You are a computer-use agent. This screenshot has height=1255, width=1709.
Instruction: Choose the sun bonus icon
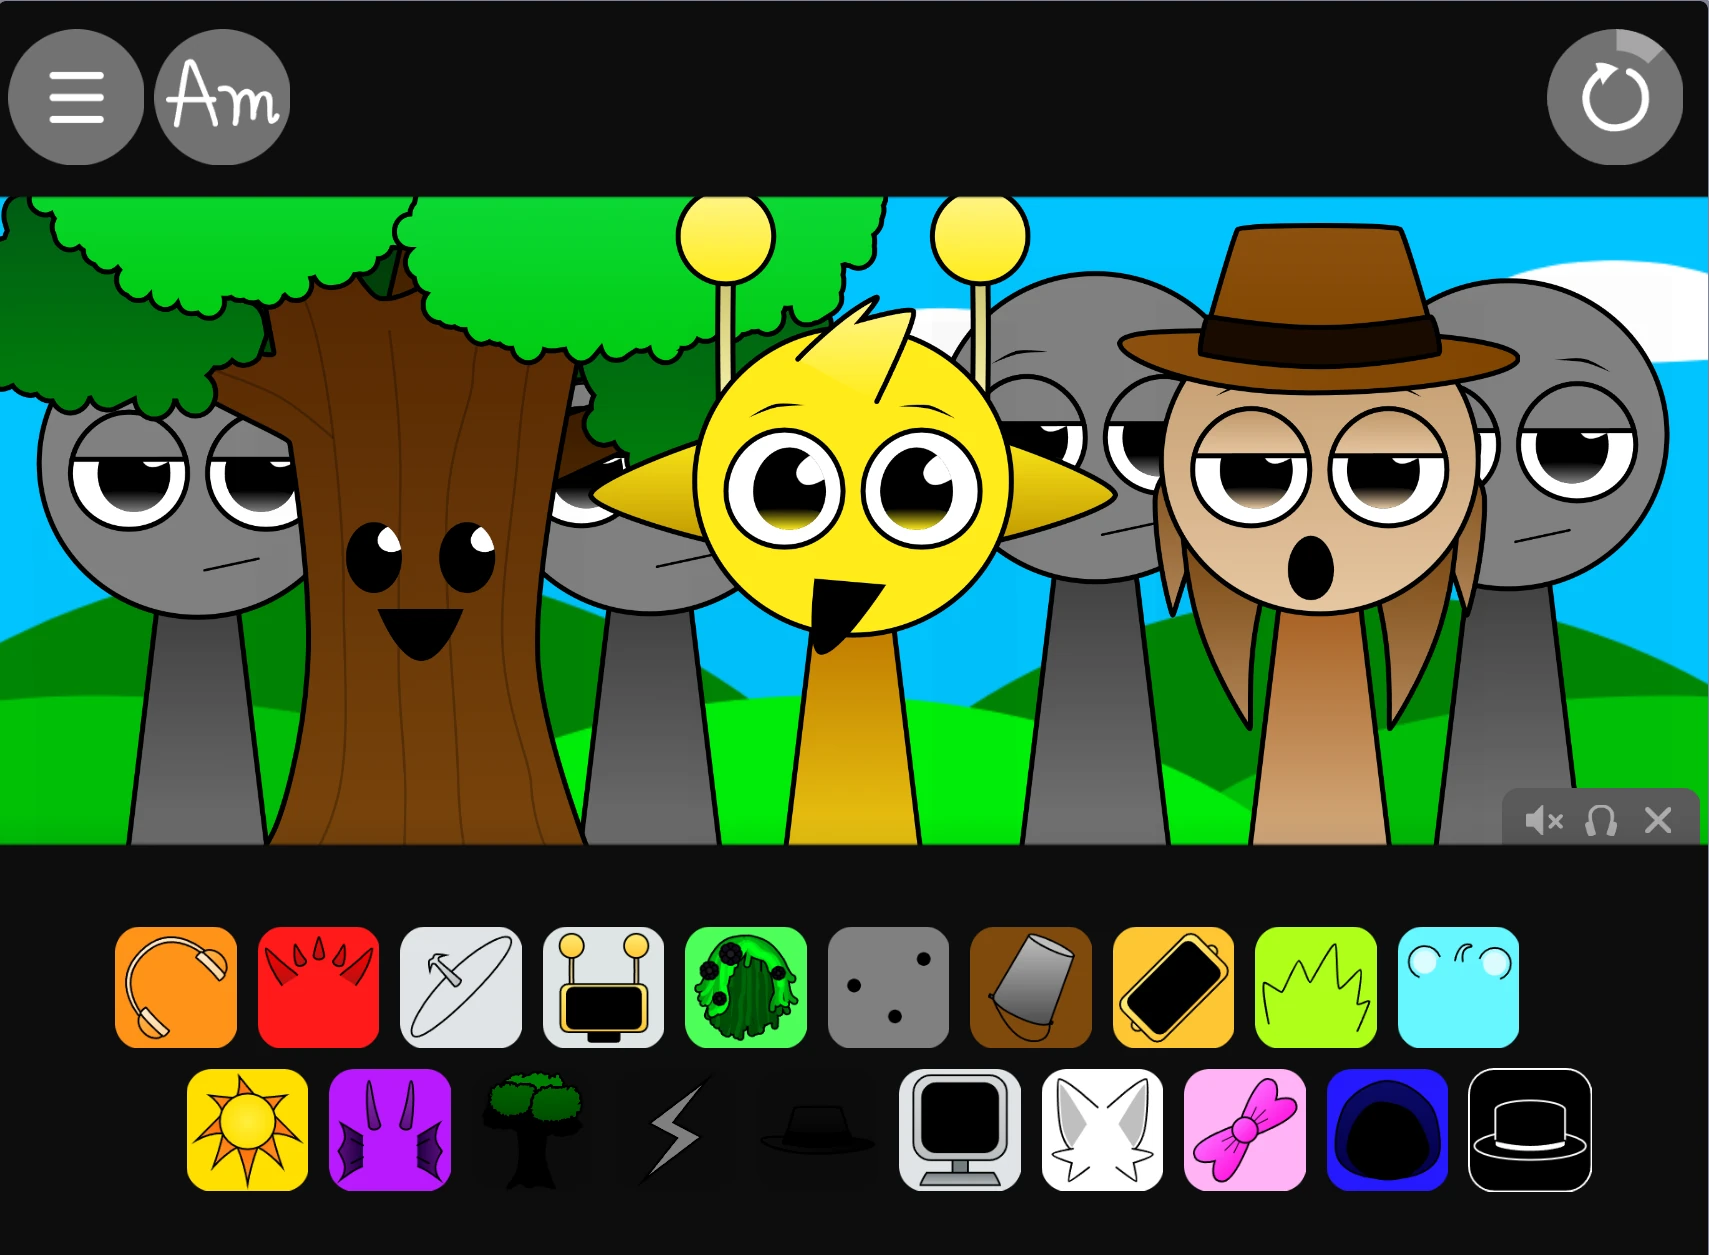coord(247,1130)
